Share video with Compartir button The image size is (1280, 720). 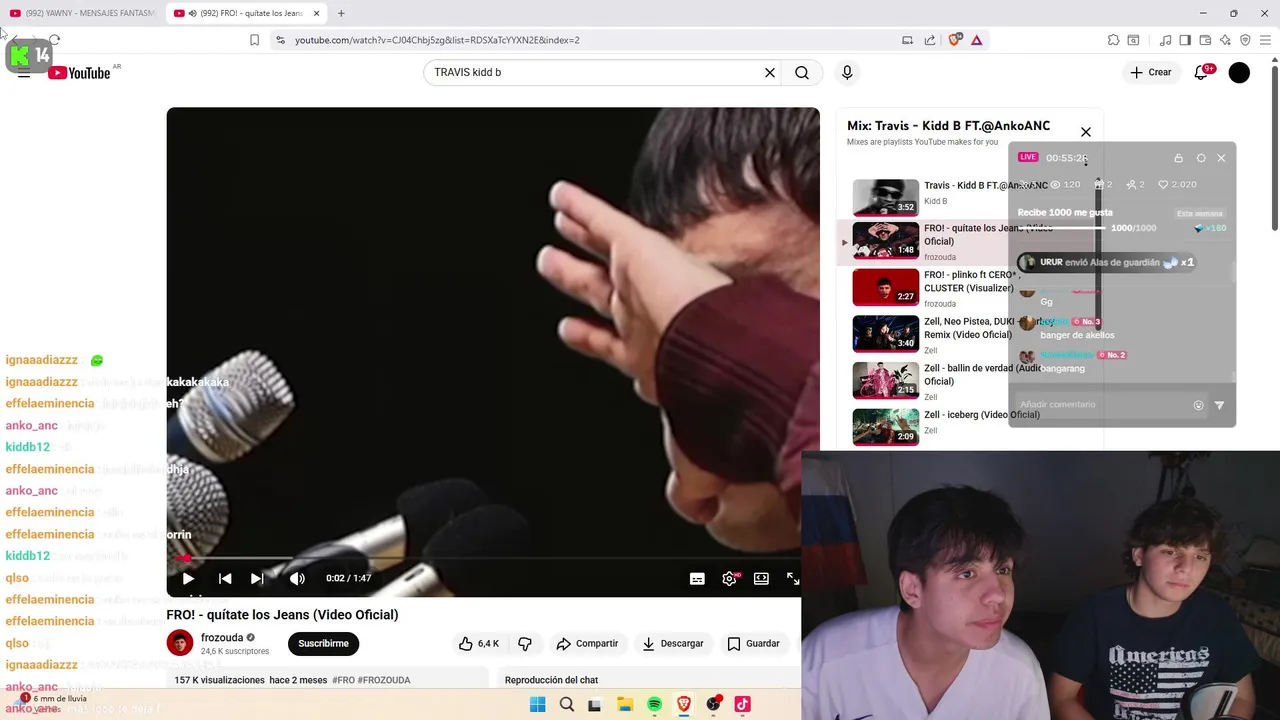click(588, 643)
